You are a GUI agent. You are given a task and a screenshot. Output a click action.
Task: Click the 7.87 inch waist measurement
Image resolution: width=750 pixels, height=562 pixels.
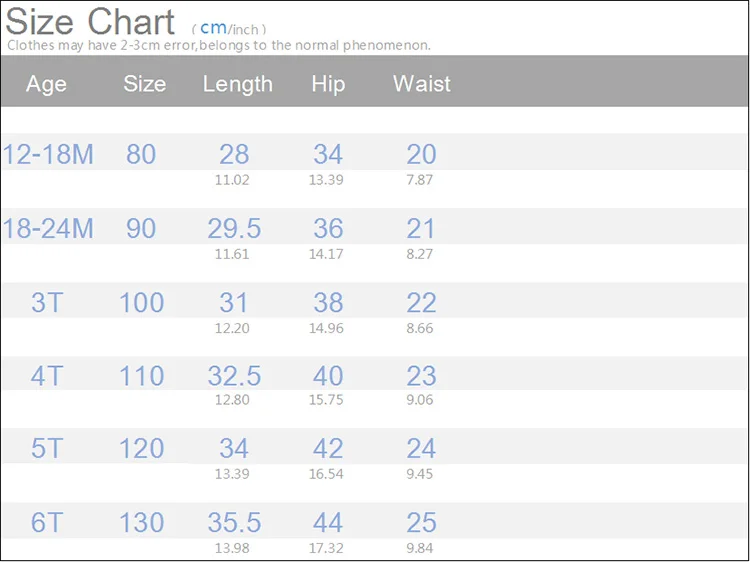pyautogui.click(x=420, y=180)
